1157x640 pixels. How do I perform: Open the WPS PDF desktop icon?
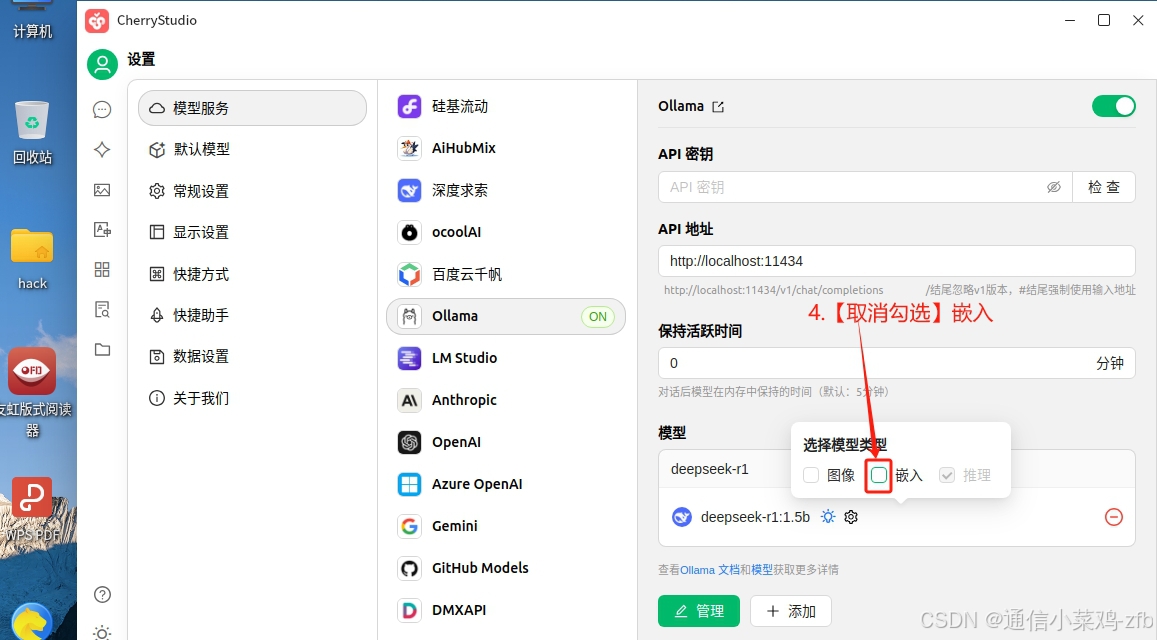click(32, 509)
